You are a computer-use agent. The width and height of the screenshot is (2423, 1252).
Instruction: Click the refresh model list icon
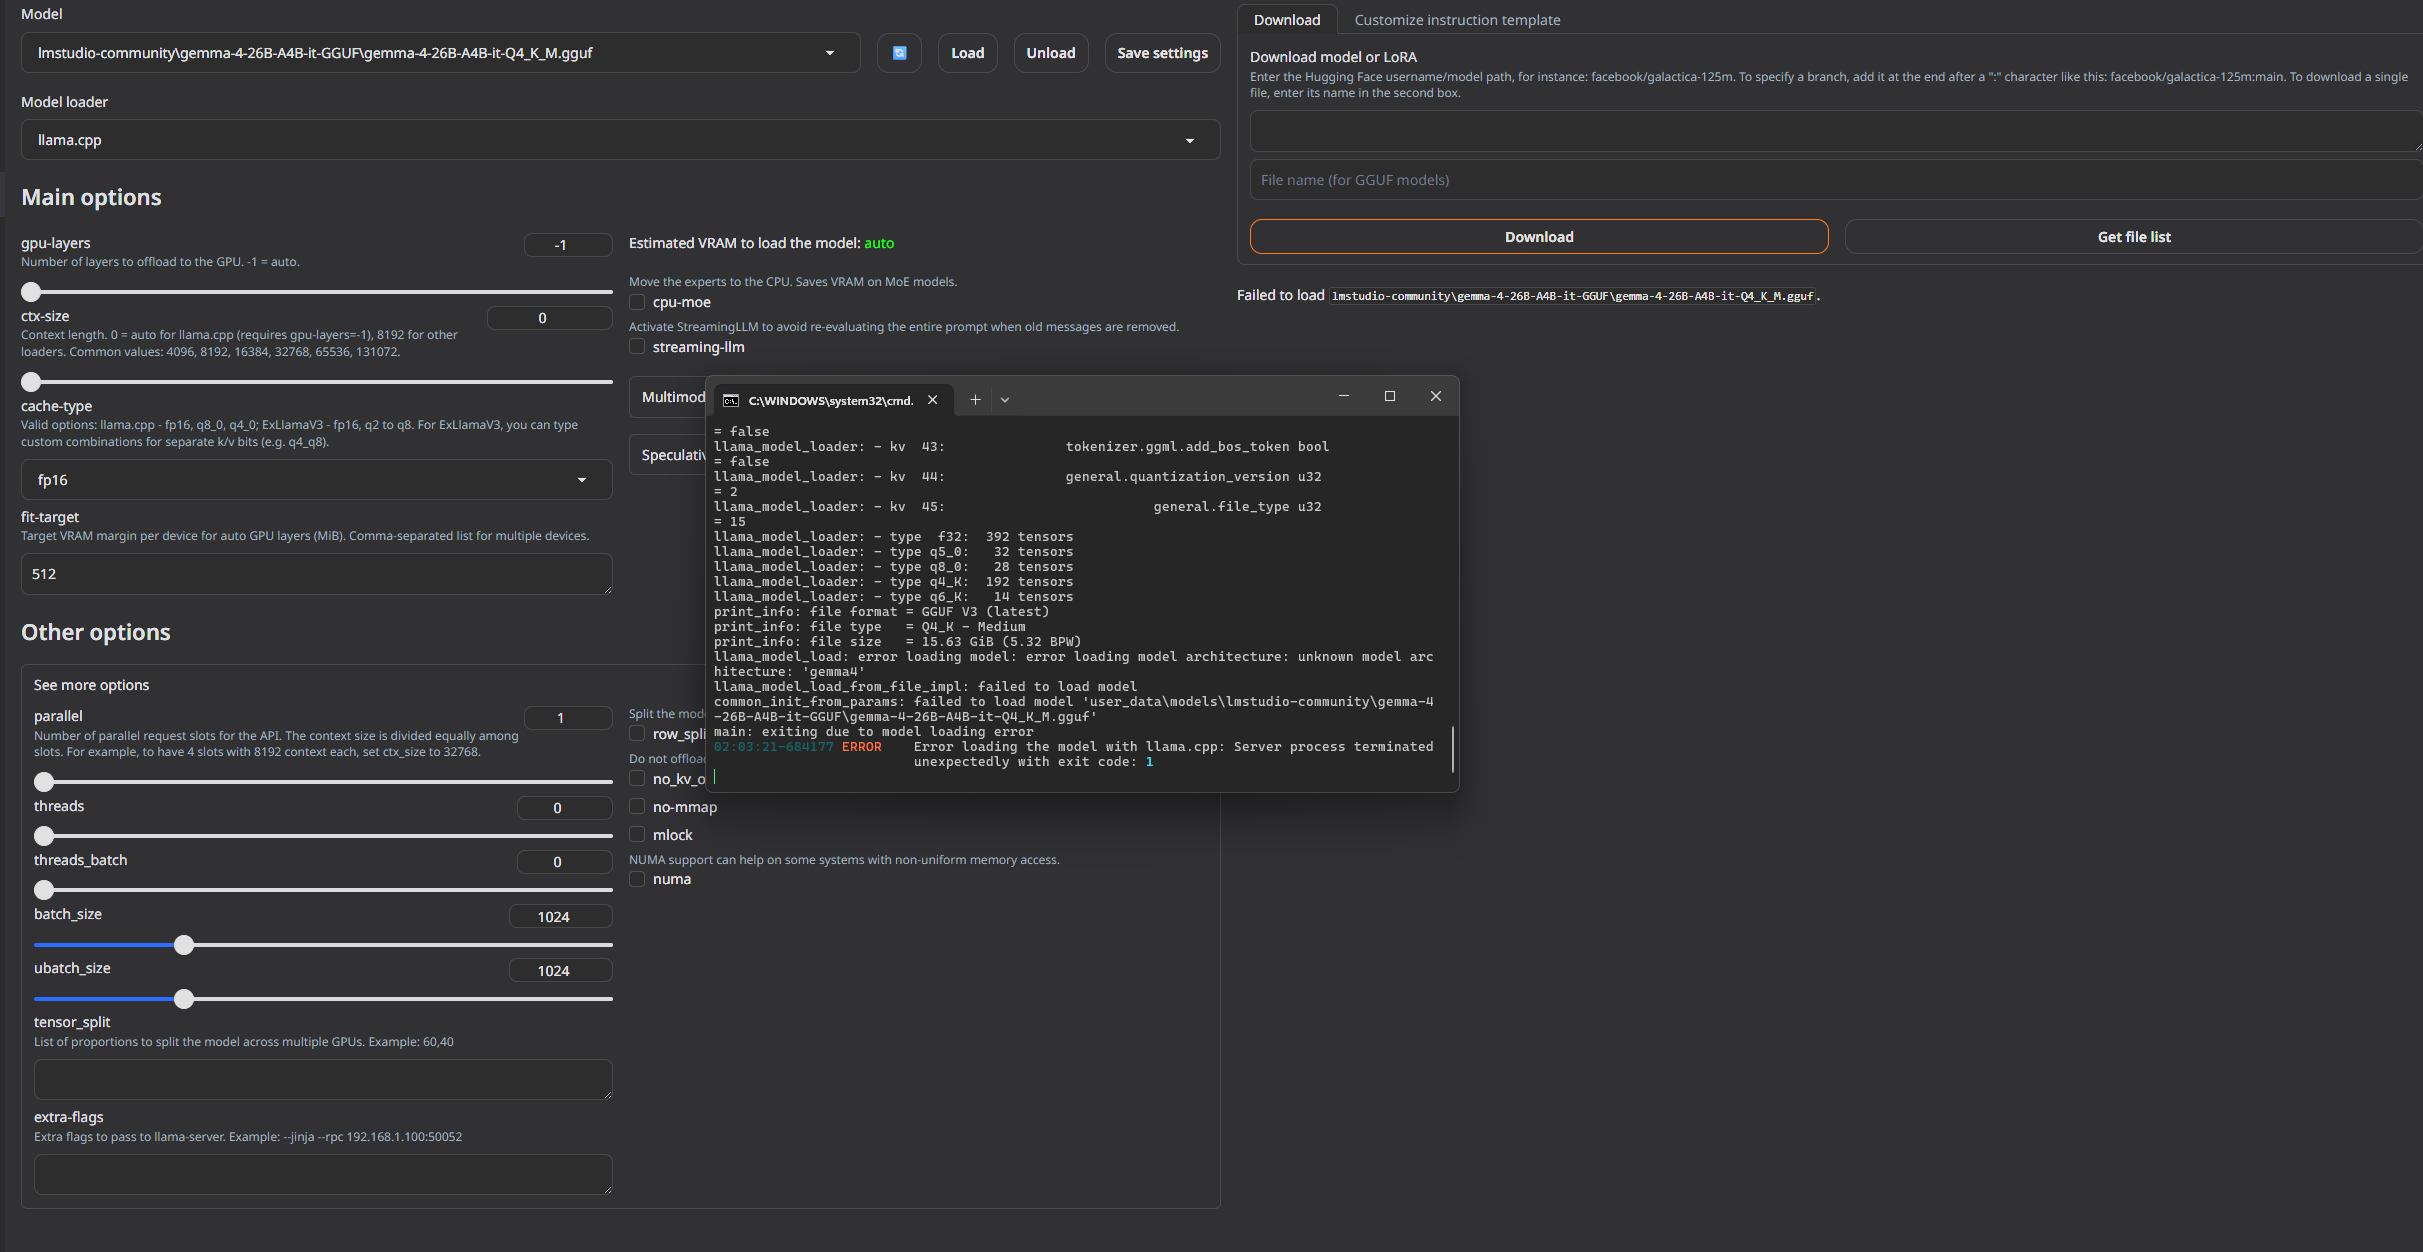[899, 53]
